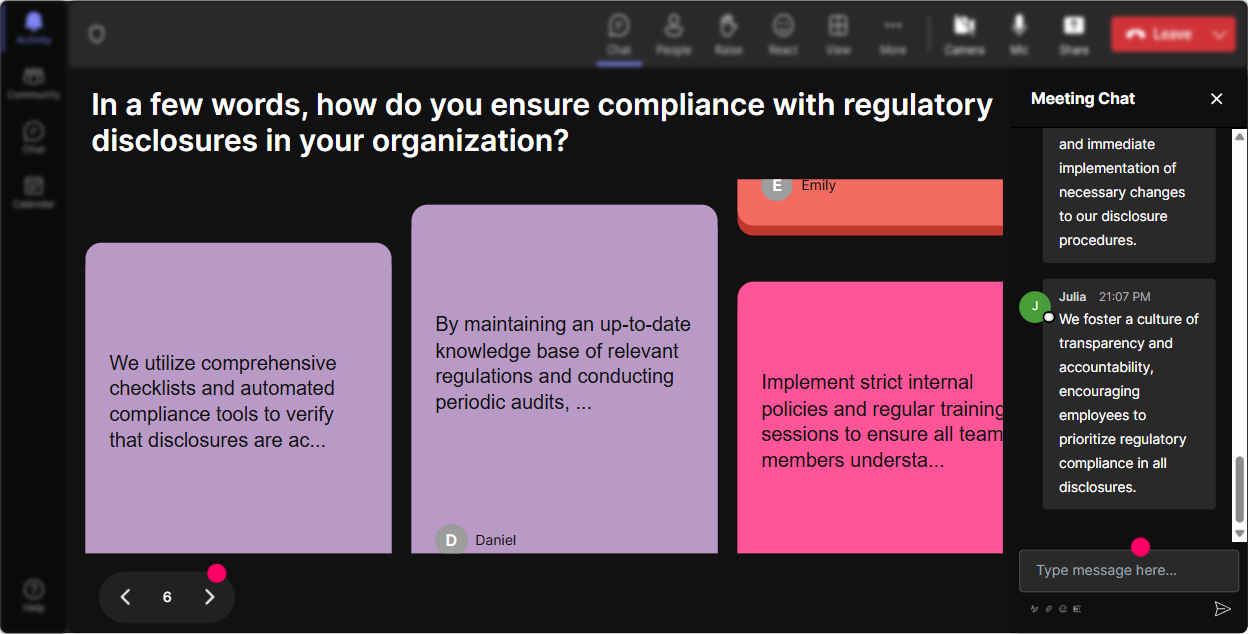This screenshot has height=634, width=1248.
Task: Click the slide number 6 indicator
Action: (x=167, y=597)
